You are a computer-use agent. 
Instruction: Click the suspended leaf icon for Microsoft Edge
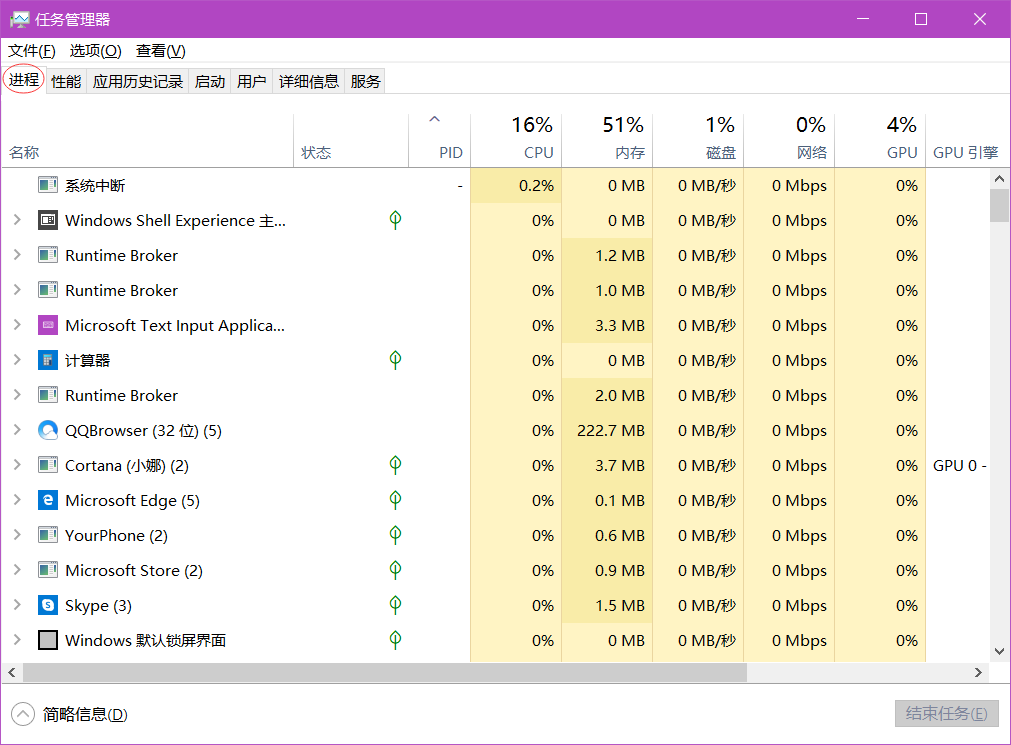pos(395,500)
